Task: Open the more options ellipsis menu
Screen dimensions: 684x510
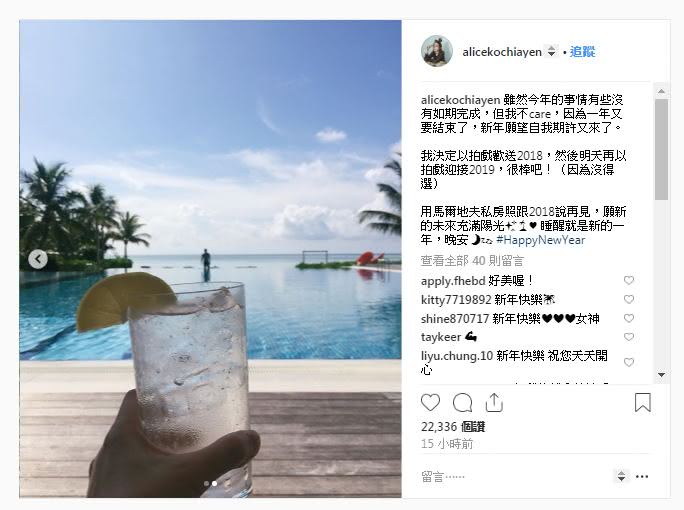Action: click(642, 476)
